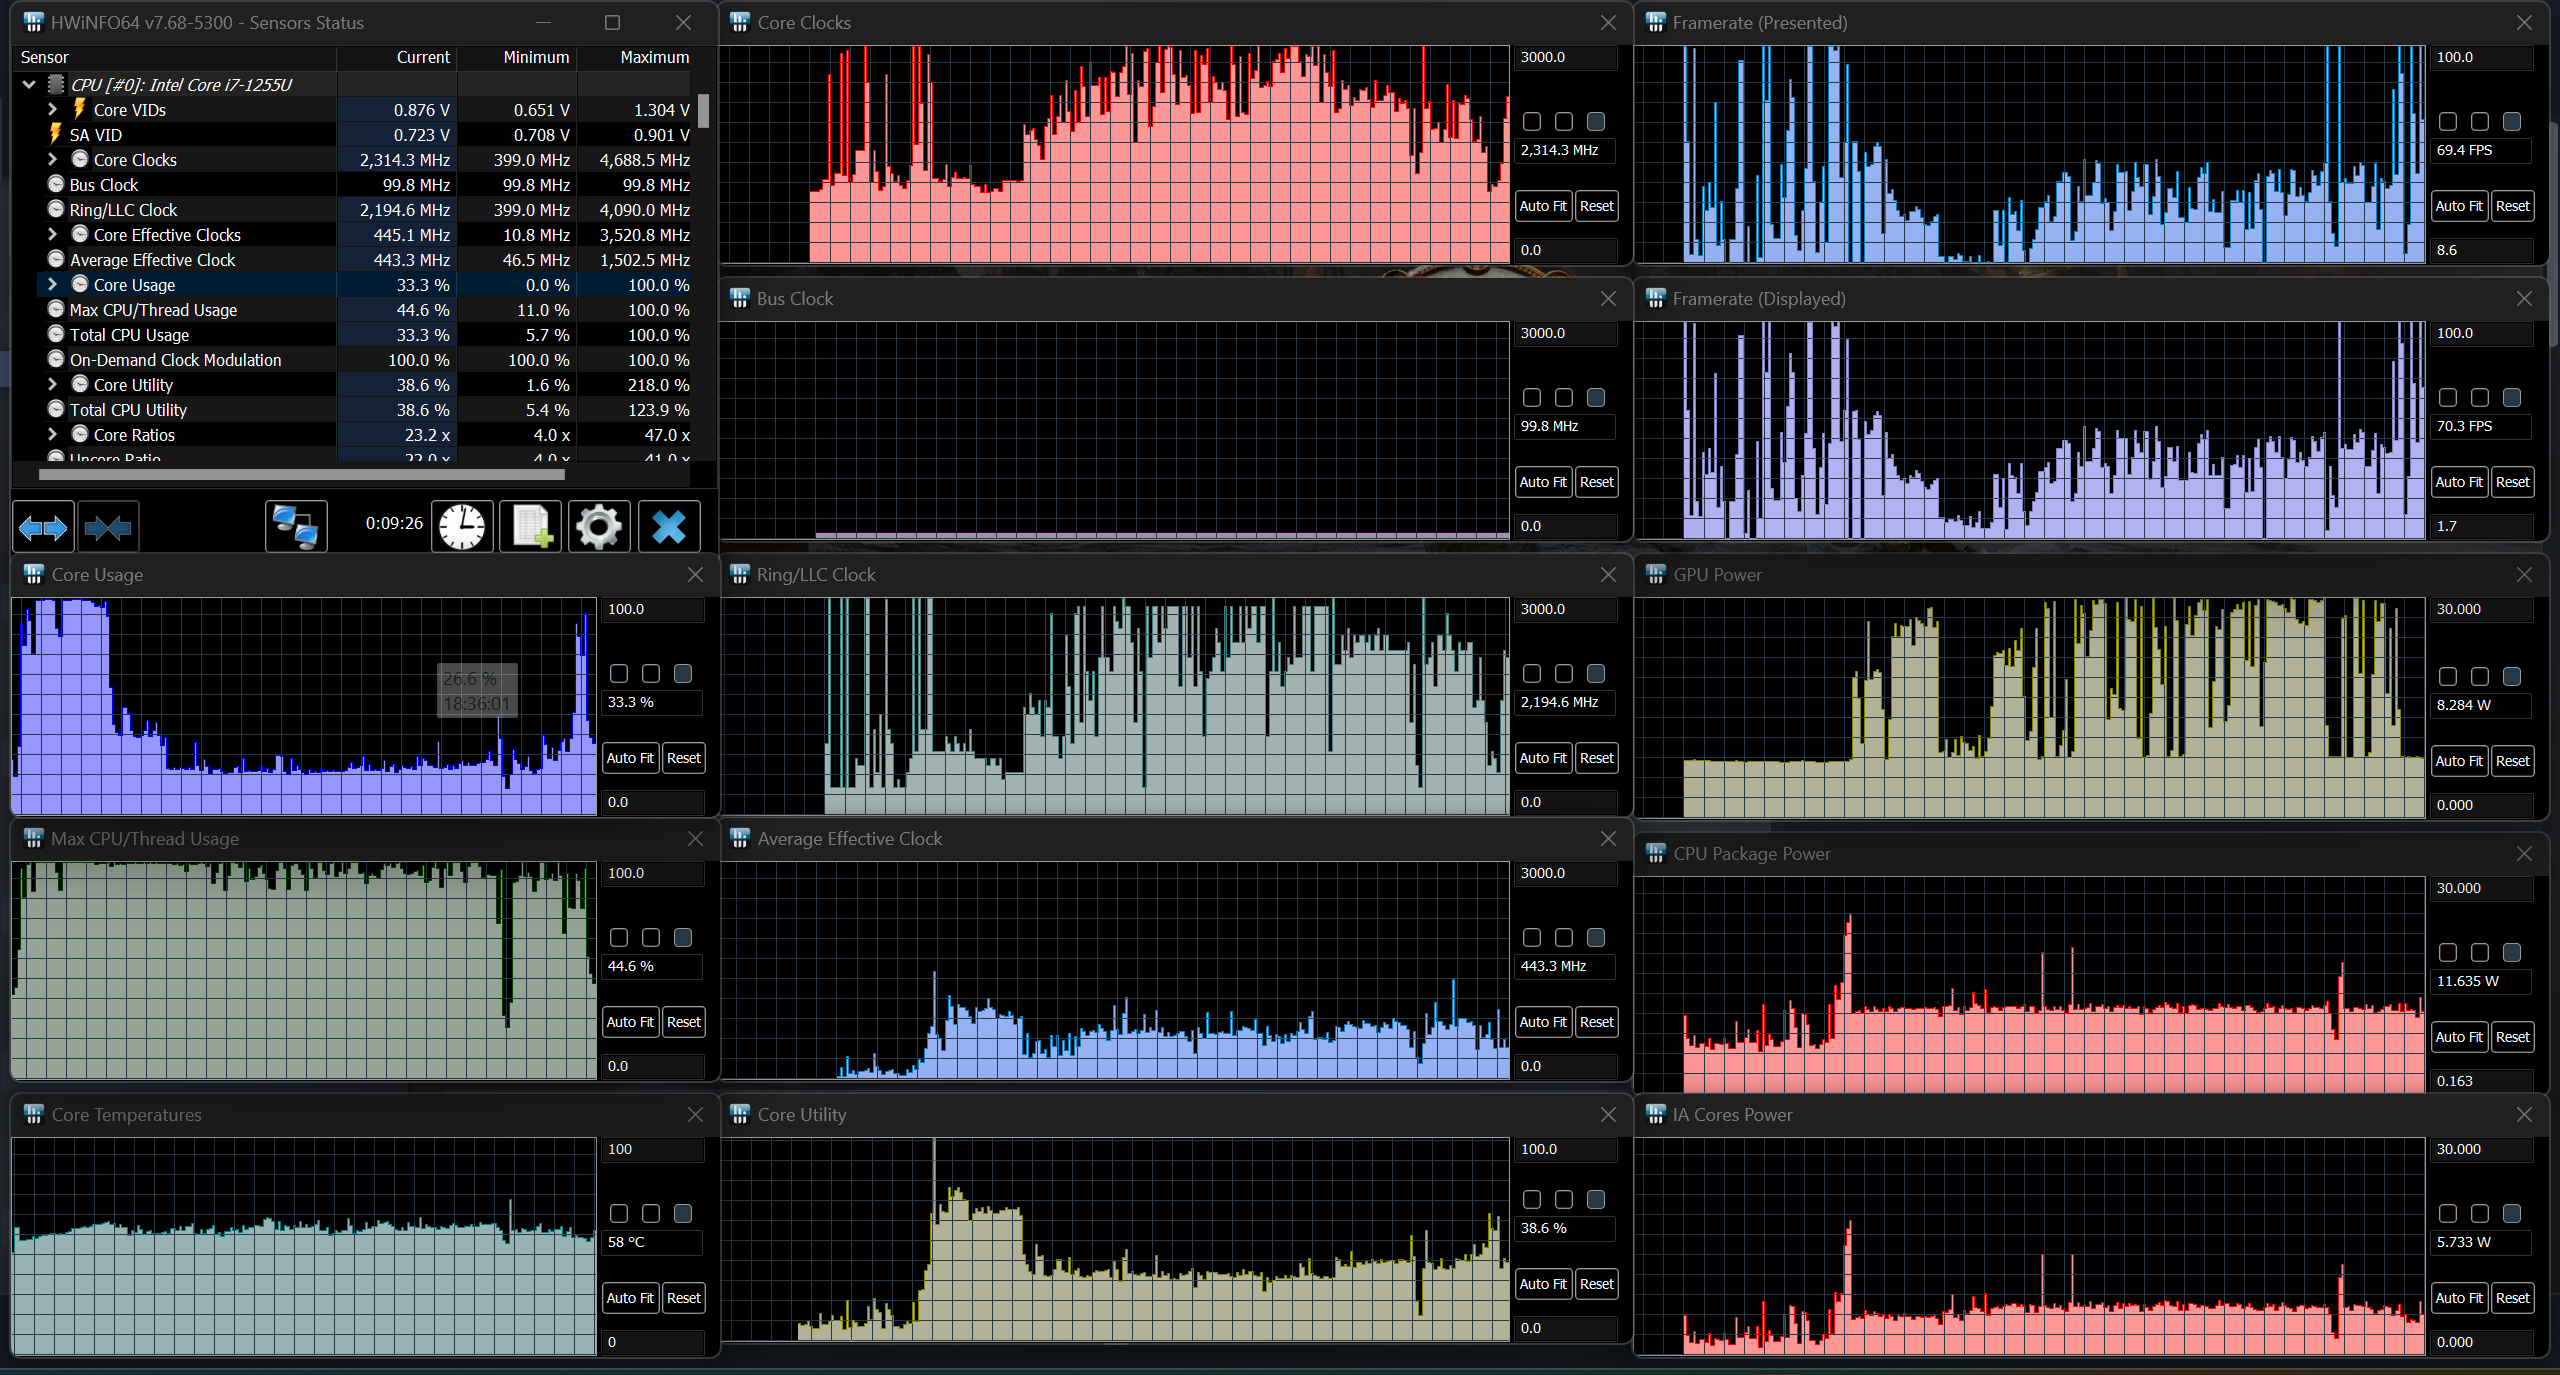
Task: Open the remote center networked computers icon
Action: click(x=296, y=527)
